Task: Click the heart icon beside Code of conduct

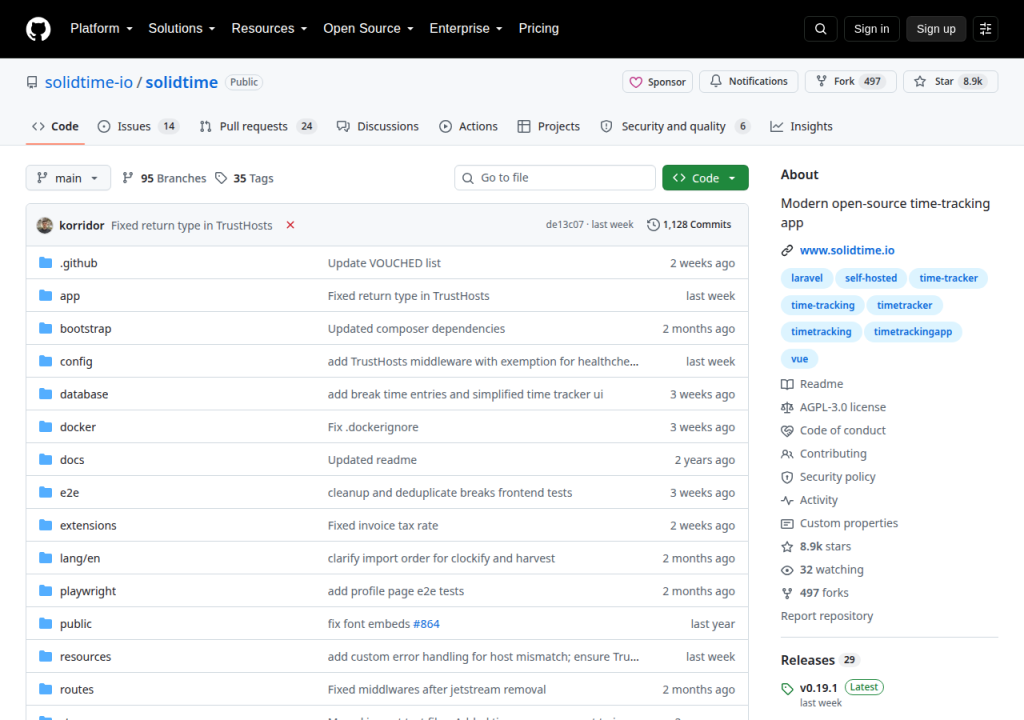Action: [x=787, y=431]
